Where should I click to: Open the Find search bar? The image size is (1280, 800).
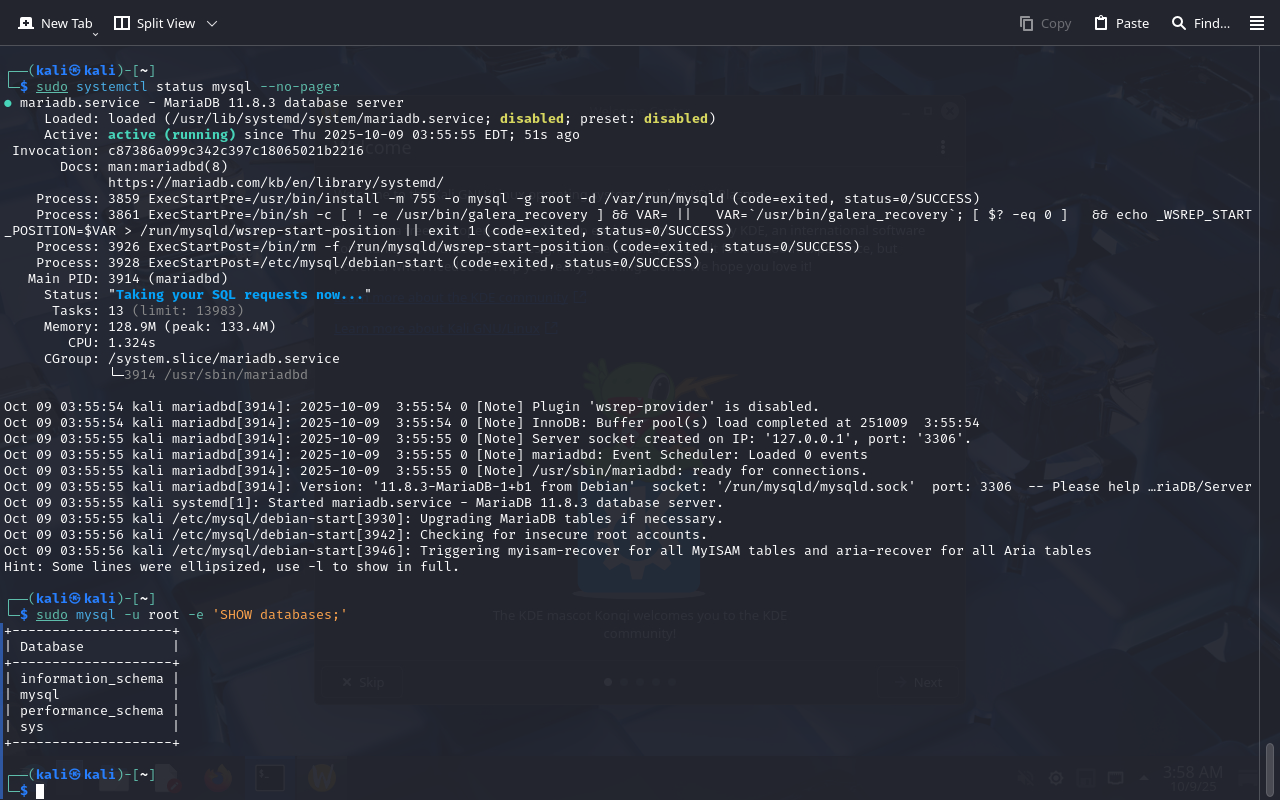point(1200,23)
